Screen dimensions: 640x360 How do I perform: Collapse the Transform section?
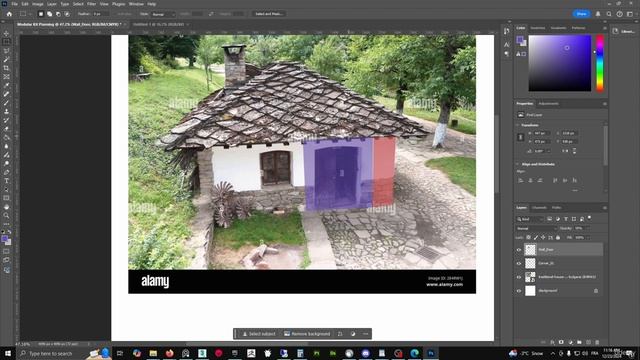(518, 125)
